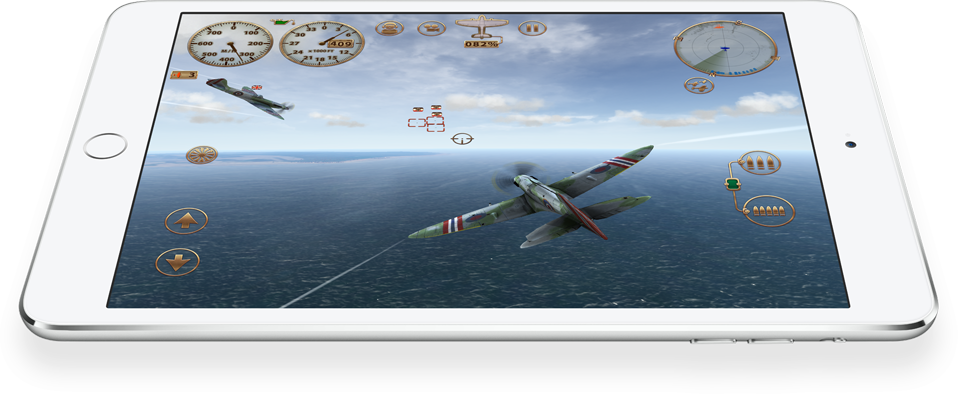Select the aircraft damage status plane icon
The height and width of the screenshot is (394, 958).
coord(482,27)
